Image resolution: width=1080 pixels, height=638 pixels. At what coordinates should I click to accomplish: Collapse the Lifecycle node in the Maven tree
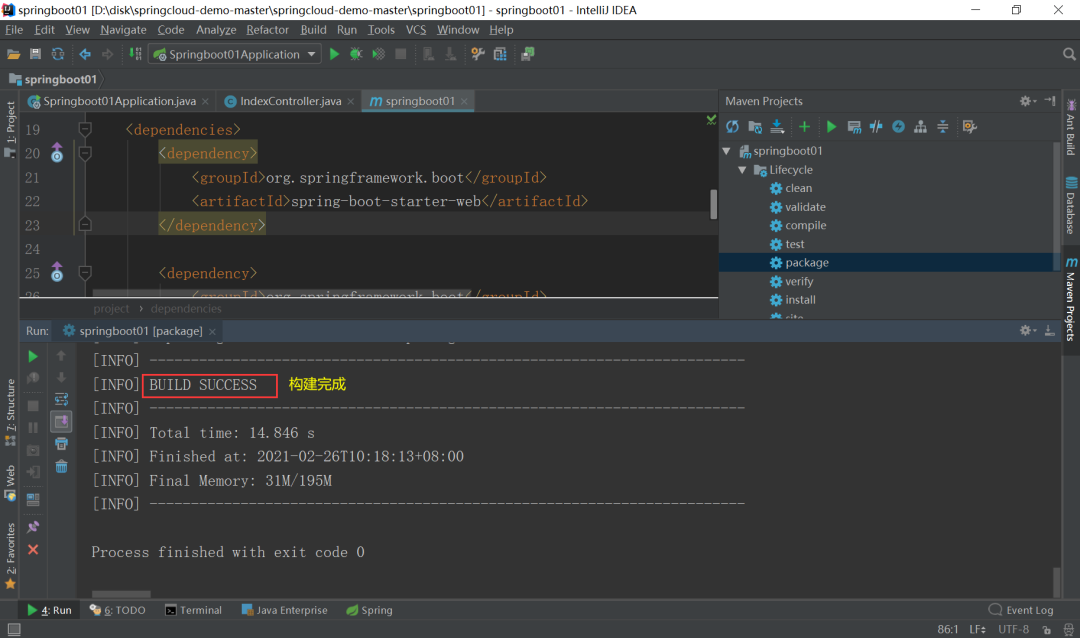click(x=742, y=169)
